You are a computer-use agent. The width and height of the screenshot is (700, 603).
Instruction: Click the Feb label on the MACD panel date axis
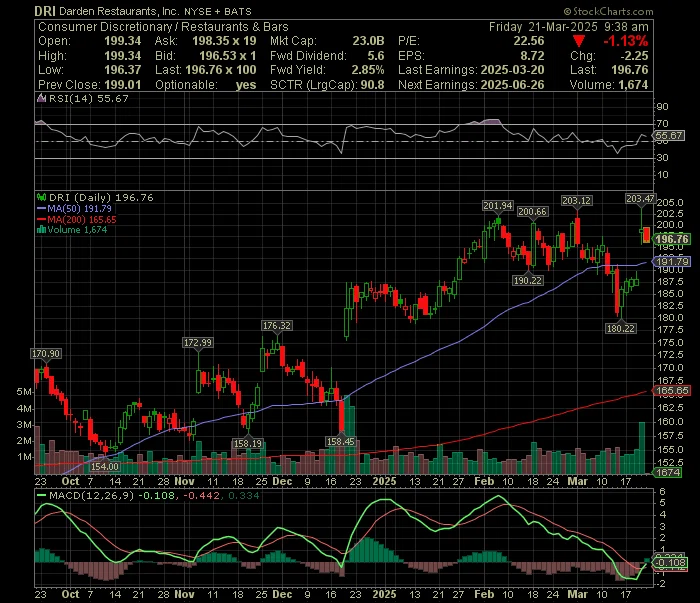pos(484,594)
